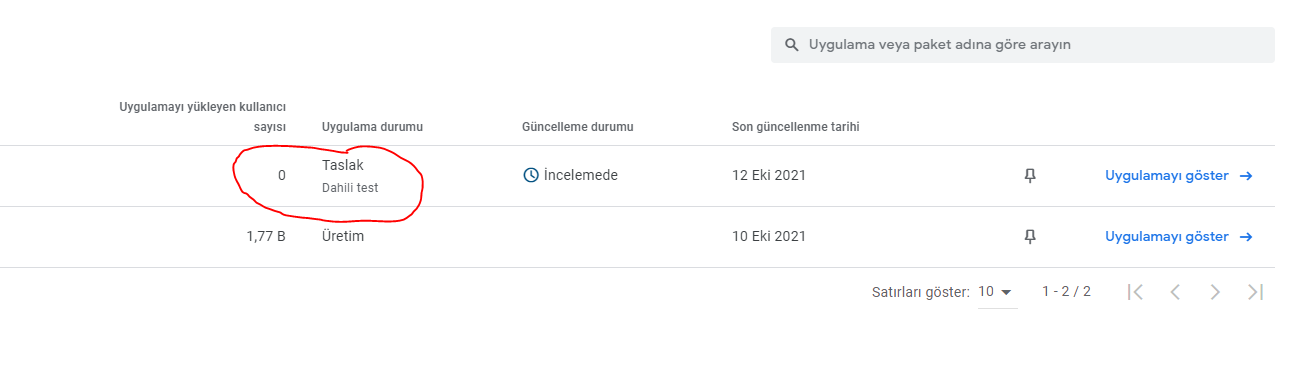This screenshot has height=376, width=1315.
Task: Open Uygulamayı göster link for the Üretim app
Action: (1166, 237)
